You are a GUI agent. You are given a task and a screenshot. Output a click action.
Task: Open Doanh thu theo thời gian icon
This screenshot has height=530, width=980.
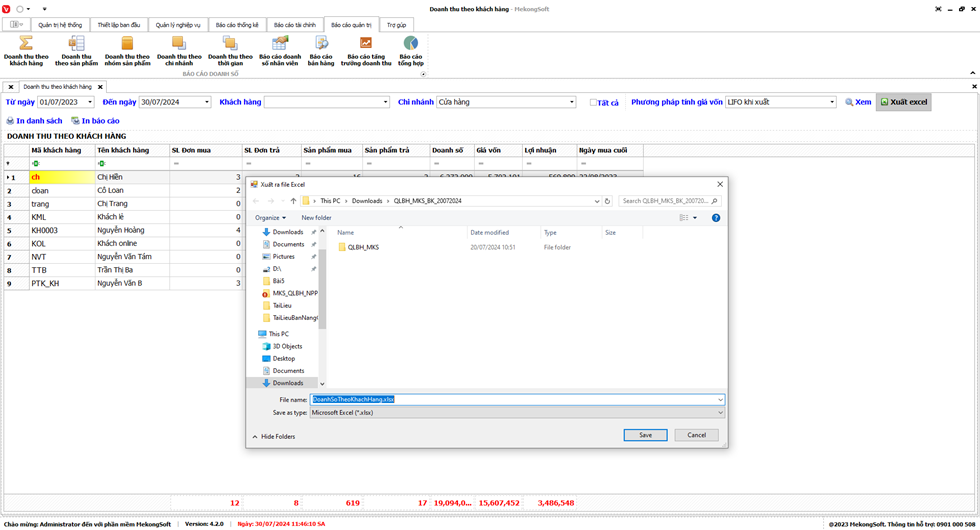tap(230, 43)
